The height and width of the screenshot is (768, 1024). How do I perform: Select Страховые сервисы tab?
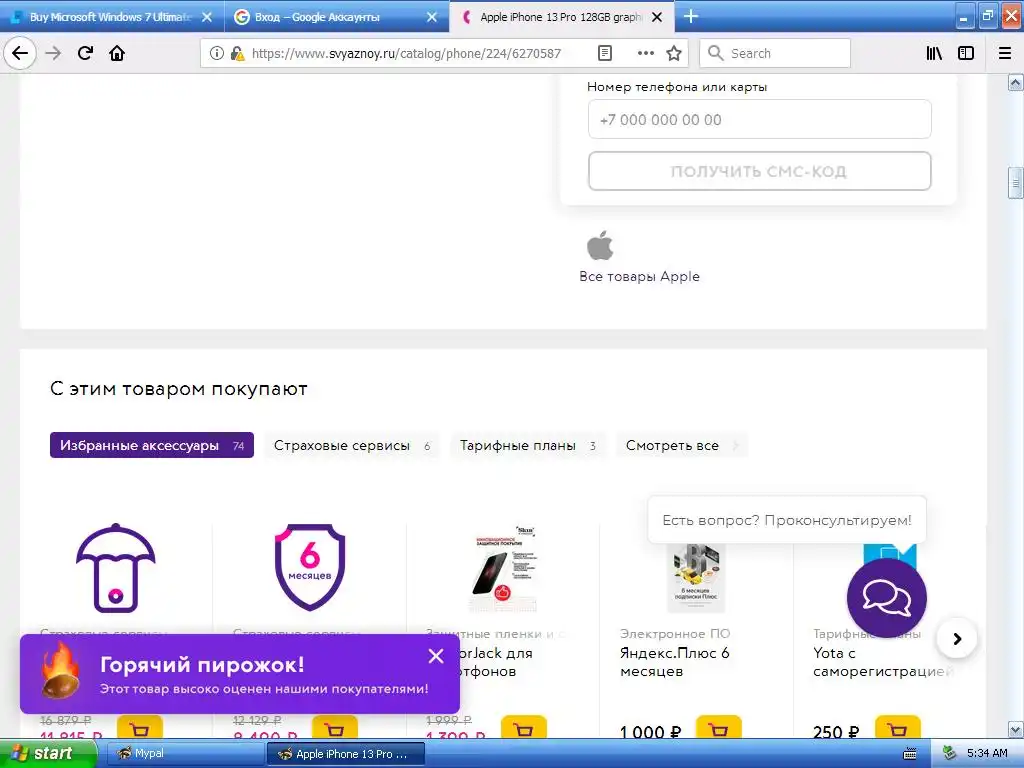pyautogui.click(x=352, y=445)
